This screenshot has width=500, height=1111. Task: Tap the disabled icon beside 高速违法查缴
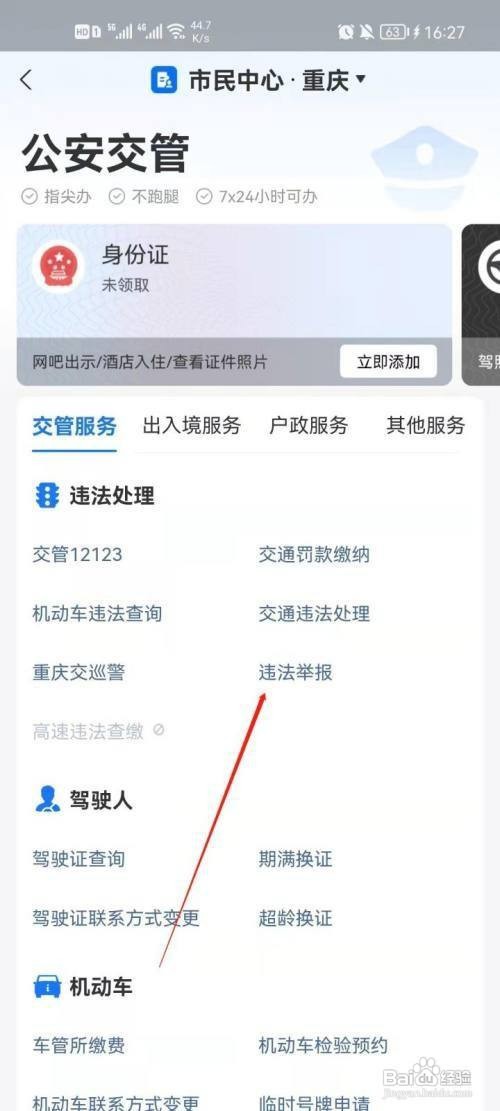click(159, 729)
